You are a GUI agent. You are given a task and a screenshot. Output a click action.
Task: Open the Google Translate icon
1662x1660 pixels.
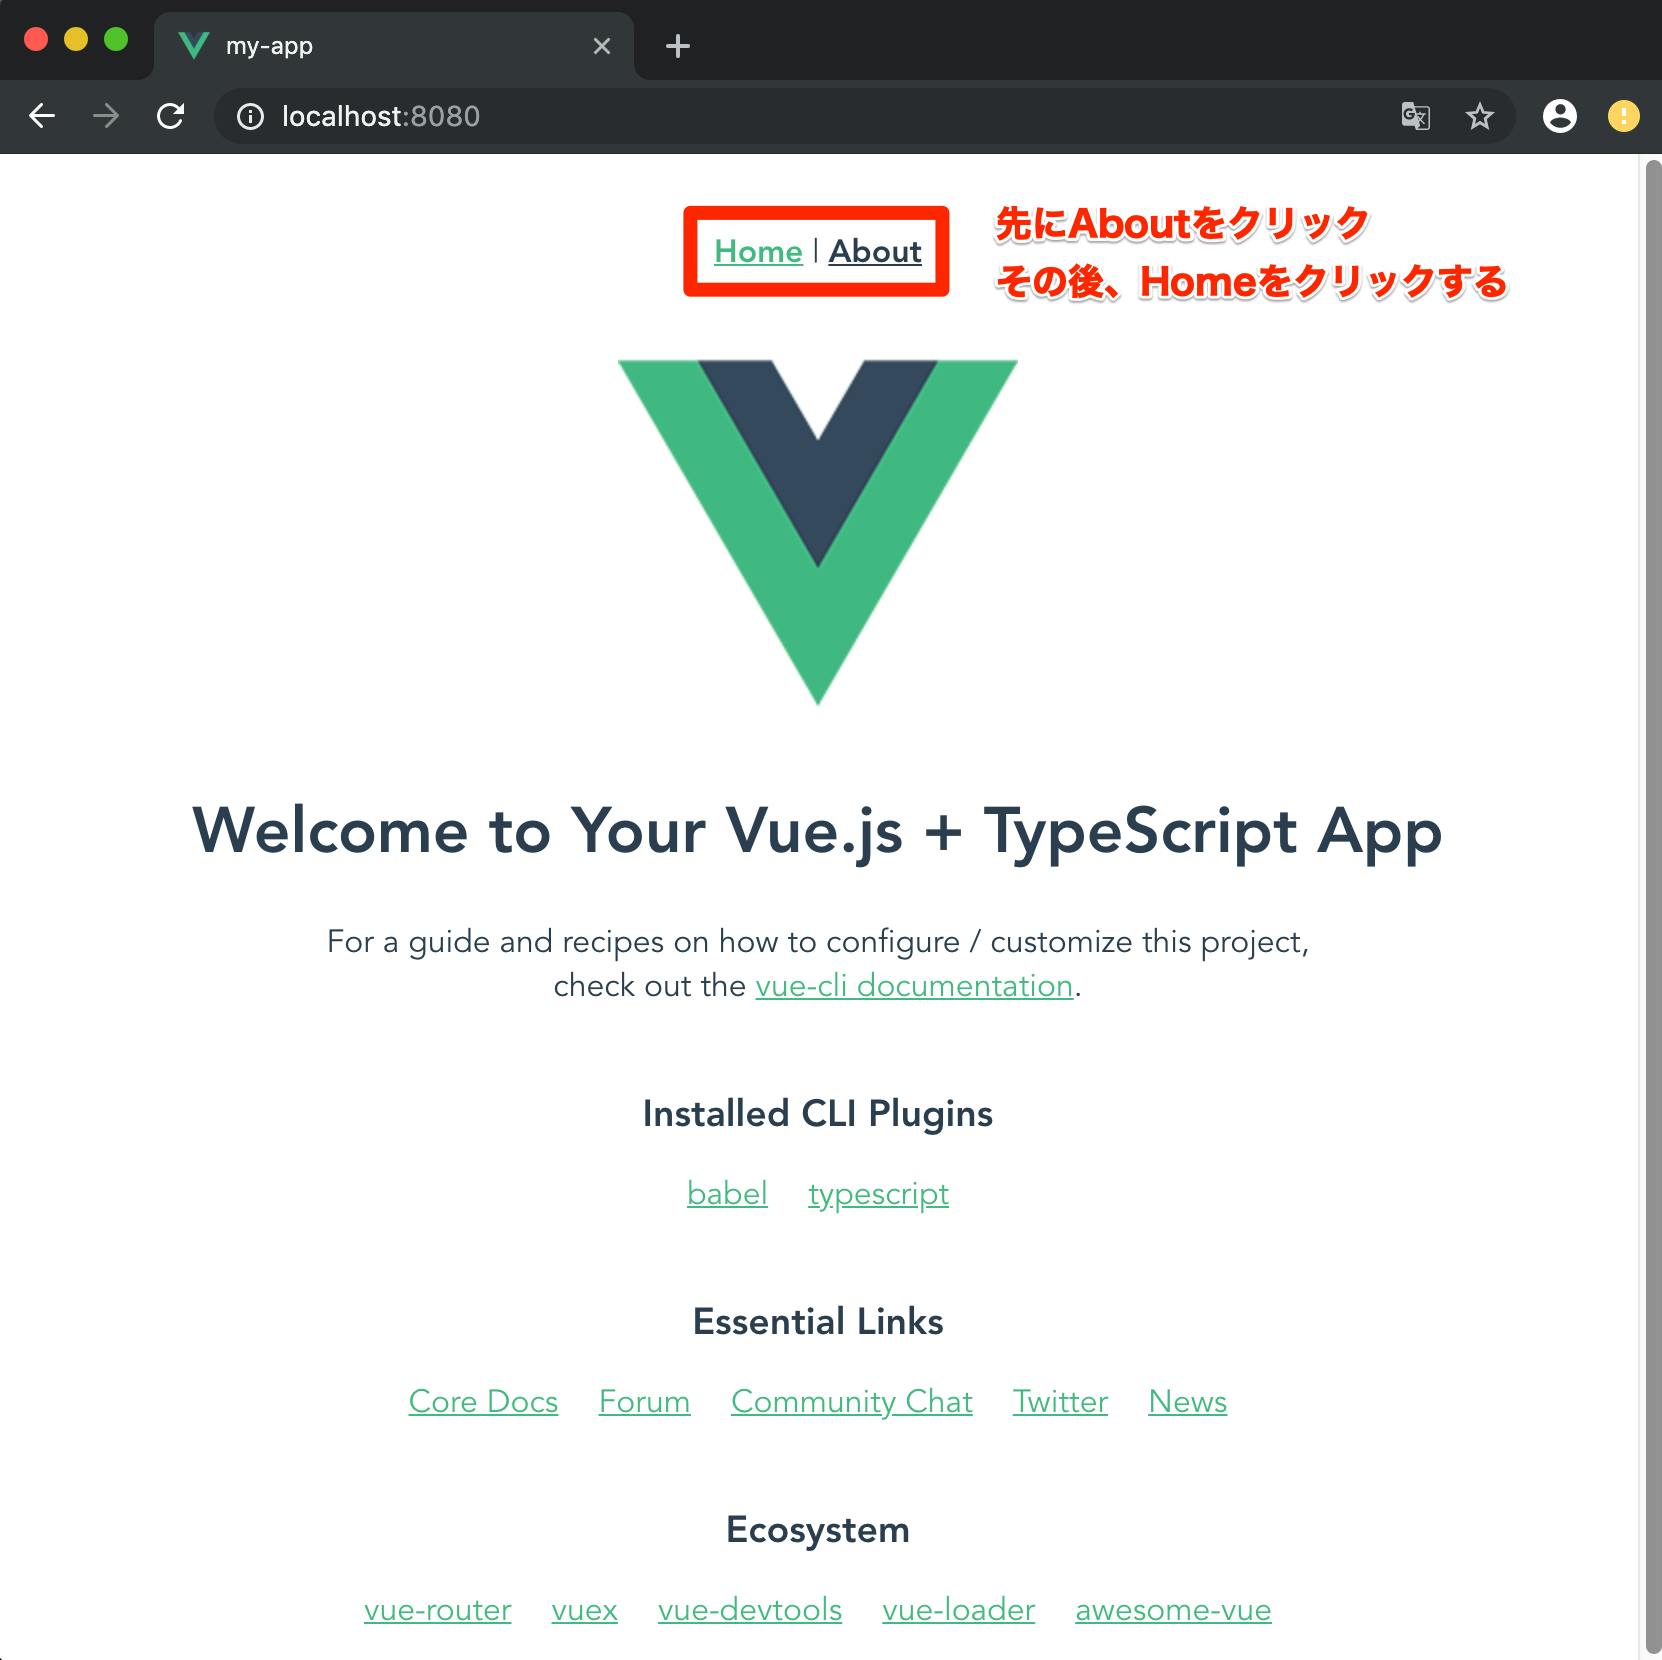[1415, 117]
